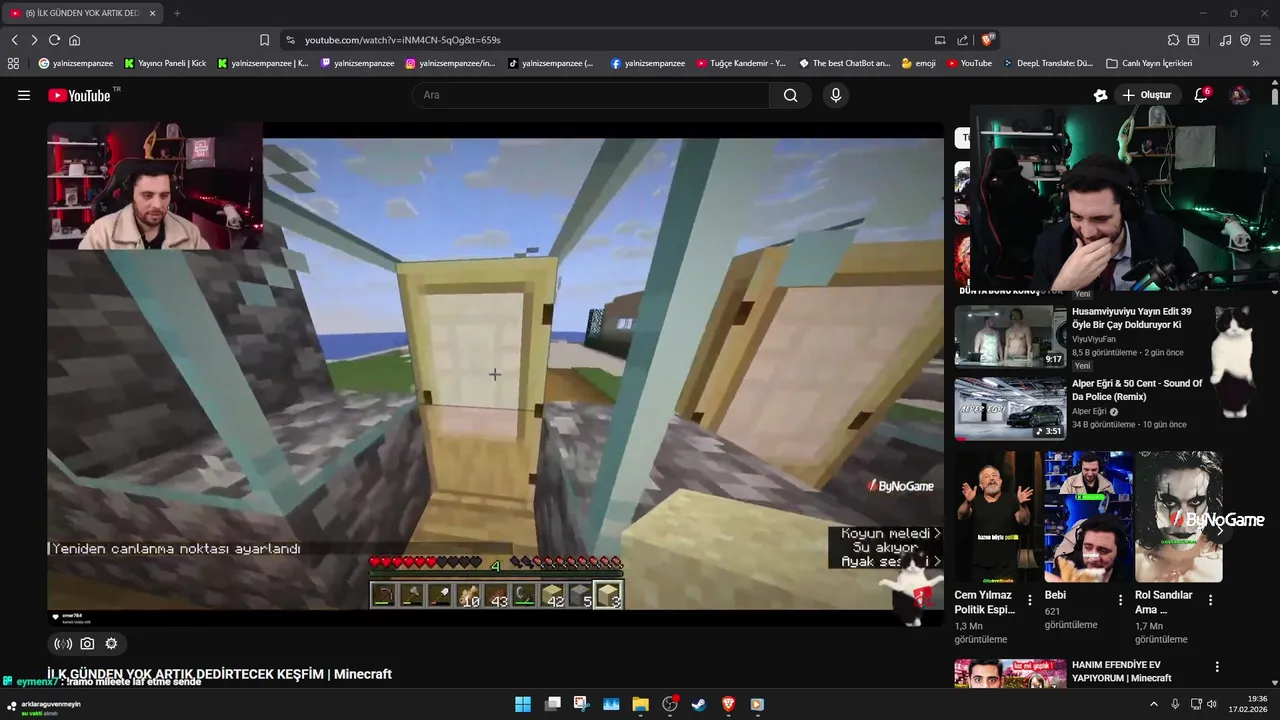Open options menu for 'Cem Yılmaz Politik Espi...'
This screenshot has width=1280, height=720.
point(1030,600)
